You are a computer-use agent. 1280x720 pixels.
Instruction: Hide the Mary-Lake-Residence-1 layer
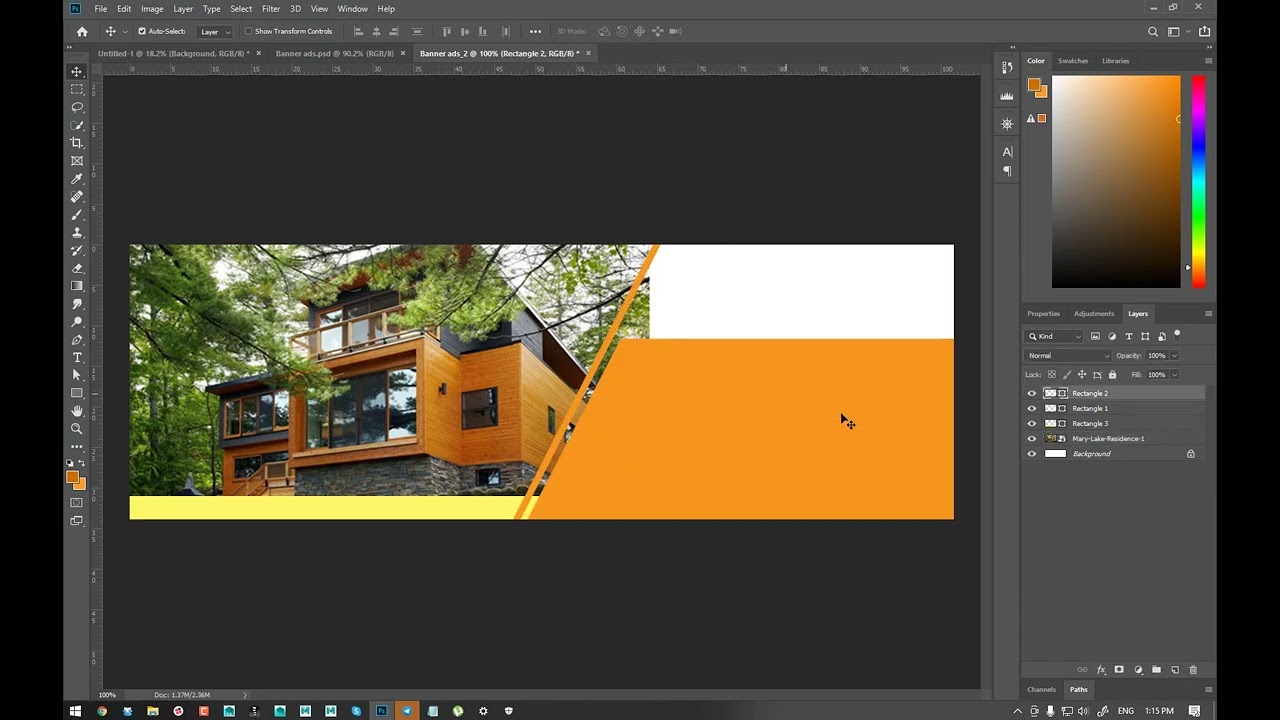1032,438
